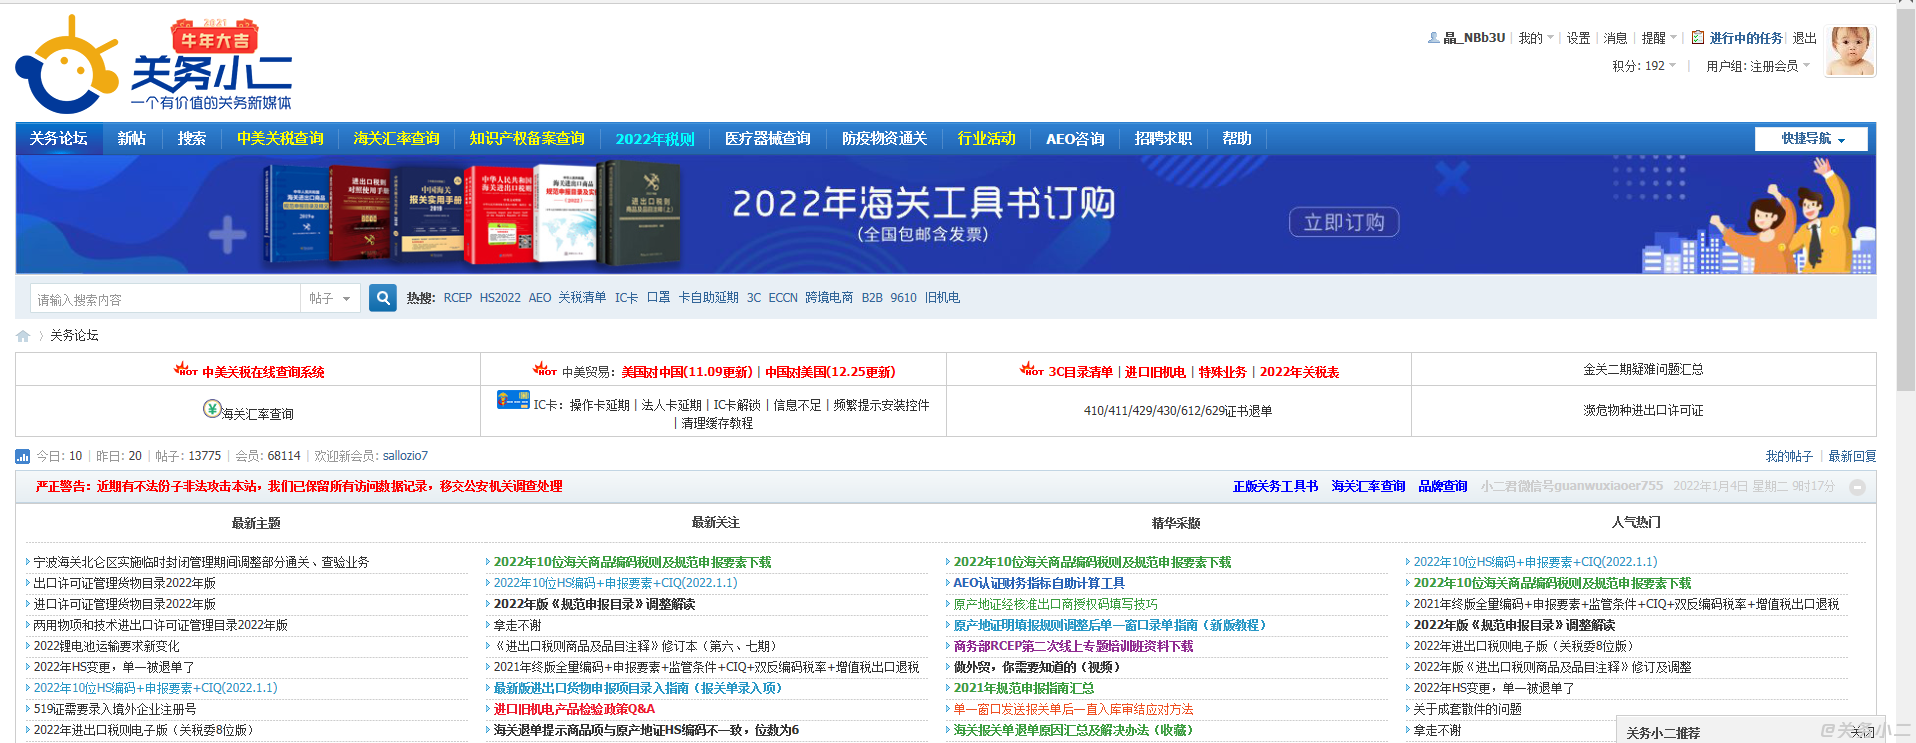Click the 消息 link in the user bar
1916x743 pixels.
pyautogui.click(x=1616, y=38)
